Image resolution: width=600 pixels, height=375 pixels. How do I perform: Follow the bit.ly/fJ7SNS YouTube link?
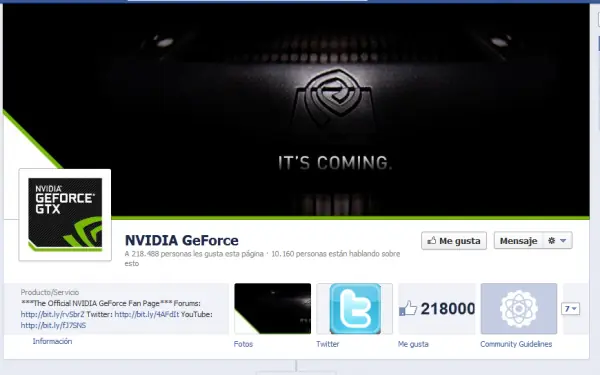pyautogui.click(x=53, y=325)
